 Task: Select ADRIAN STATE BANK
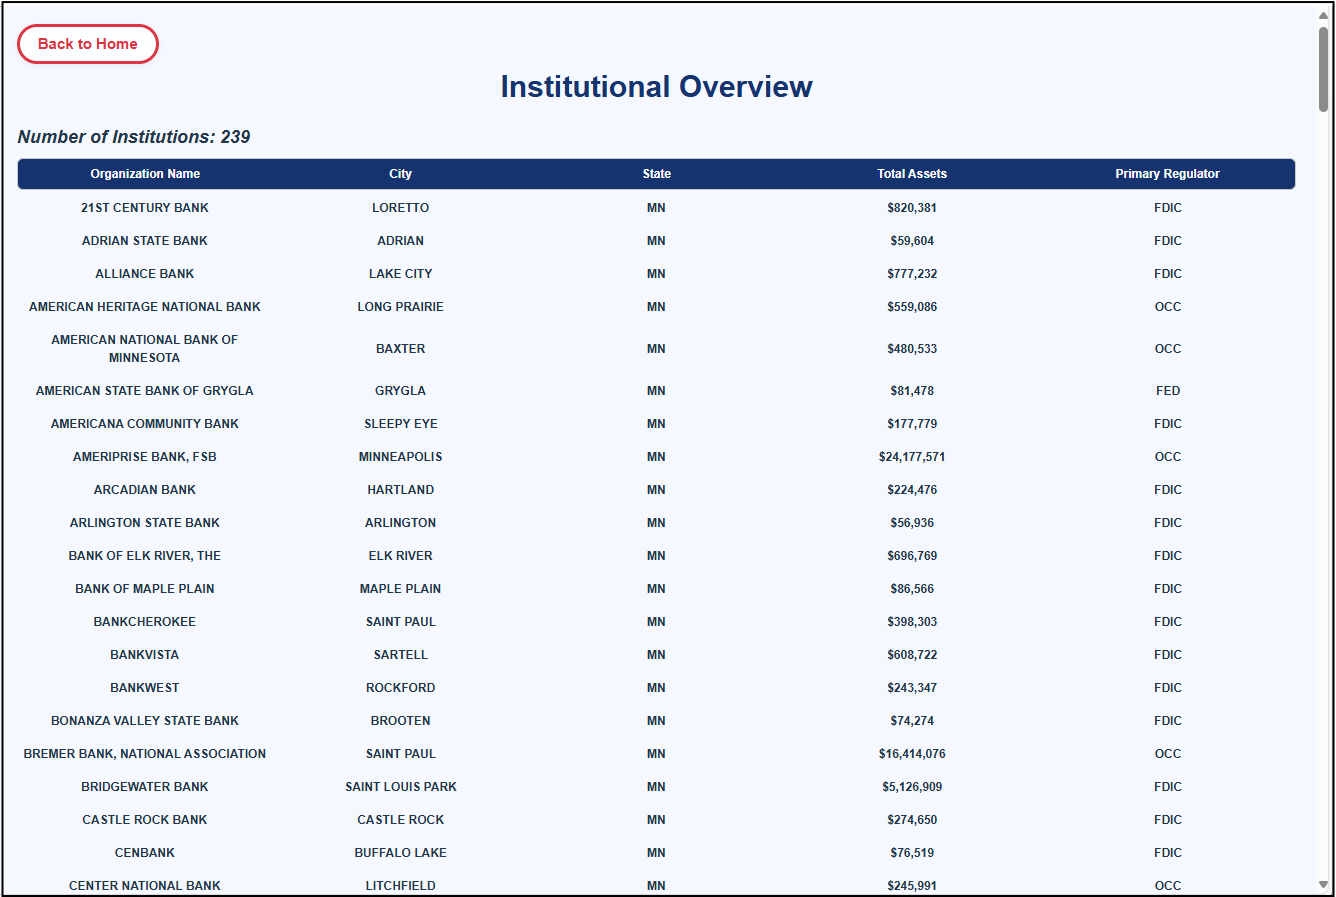pos(145,241)
